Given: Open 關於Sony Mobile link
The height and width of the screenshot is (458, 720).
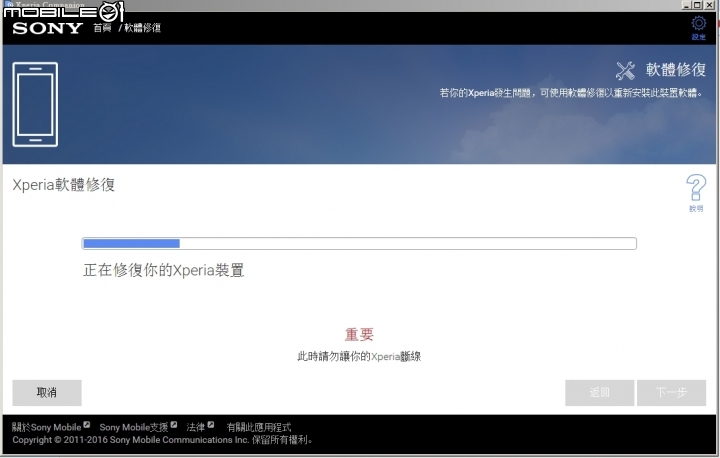Looking at the screenshot, I should 51,427.
